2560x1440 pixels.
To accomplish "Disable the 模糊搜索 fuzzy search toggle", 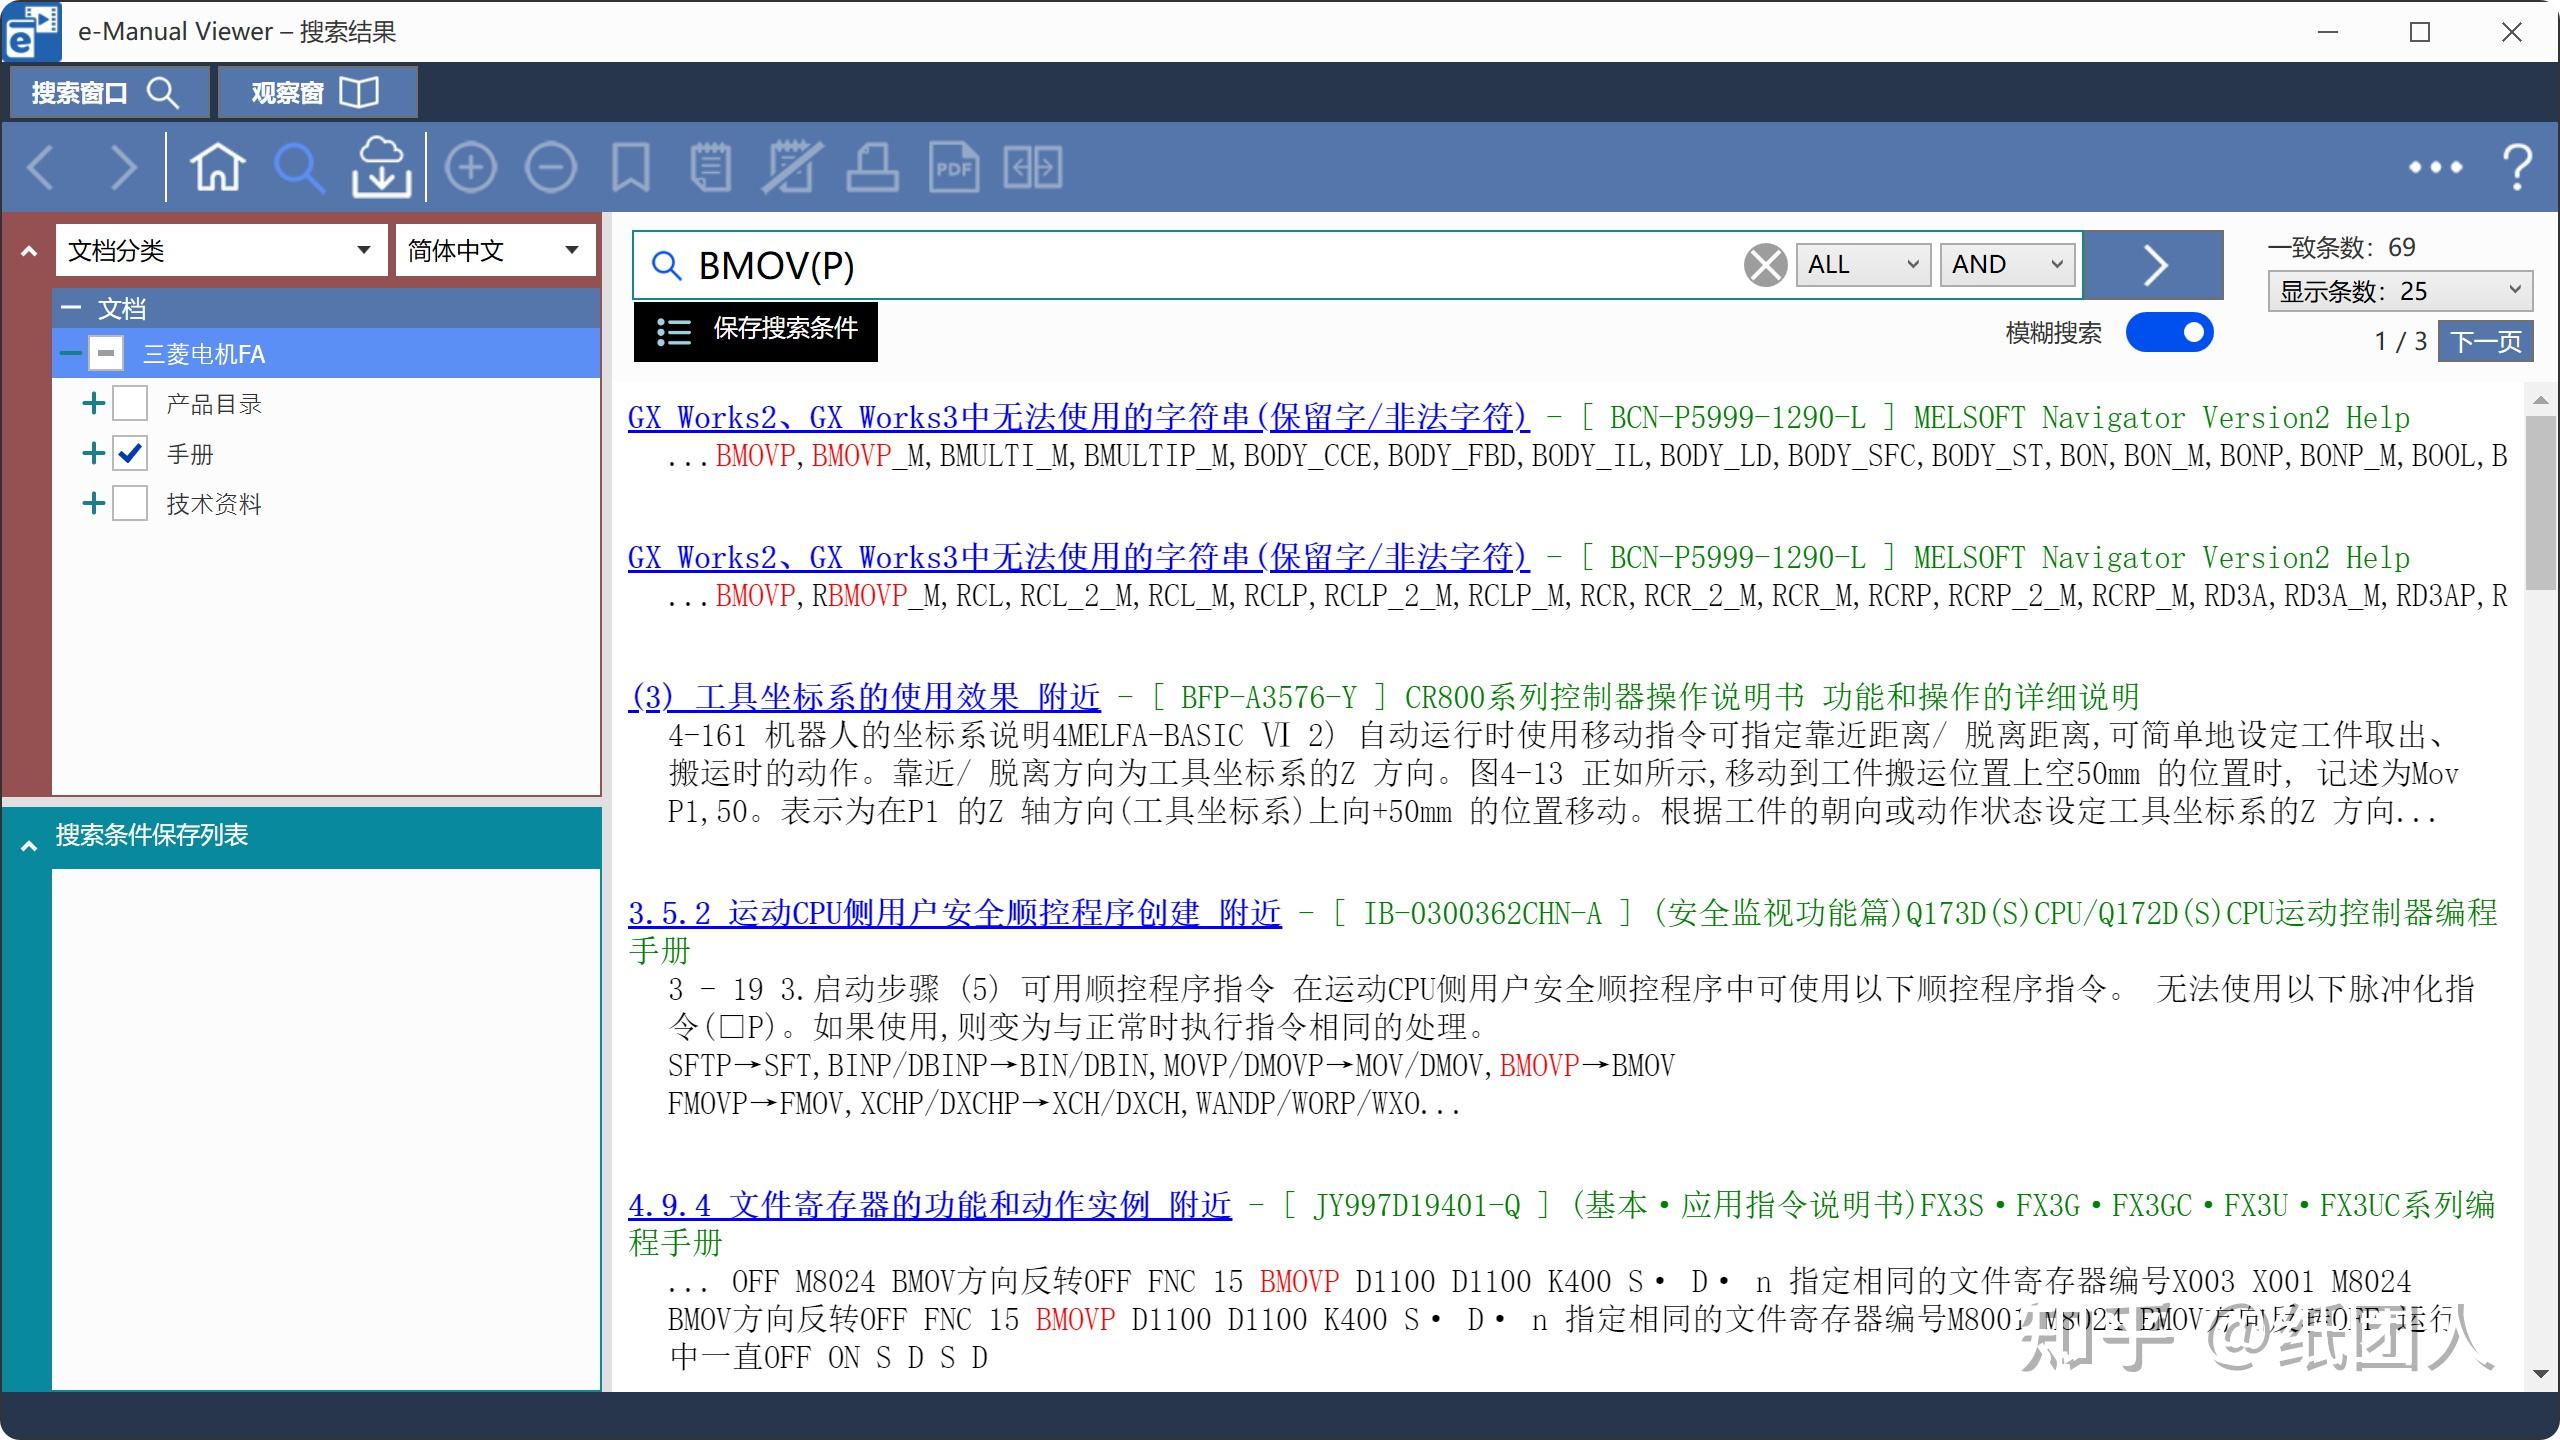I will click(2170, 332).
